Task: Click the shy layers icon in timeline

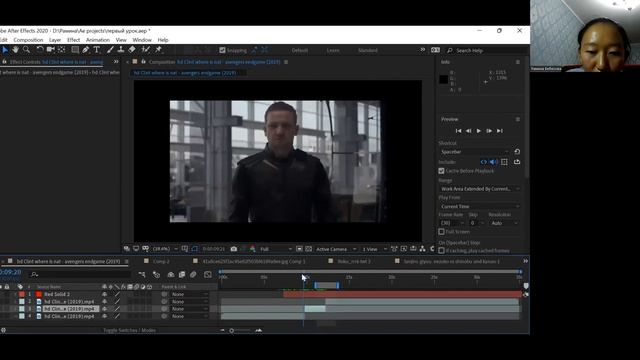Action: pyautogui.click(x=171, y=274)
